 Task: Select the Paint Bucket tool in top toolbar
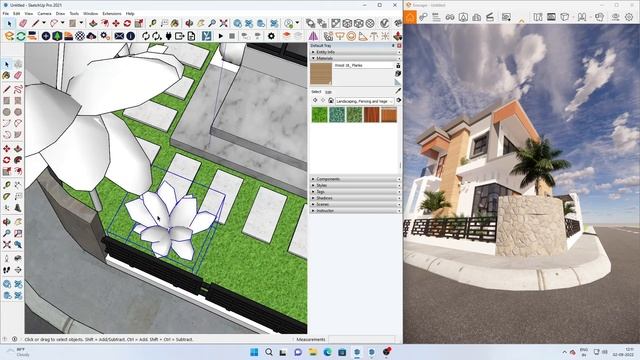tap(175, 23)
